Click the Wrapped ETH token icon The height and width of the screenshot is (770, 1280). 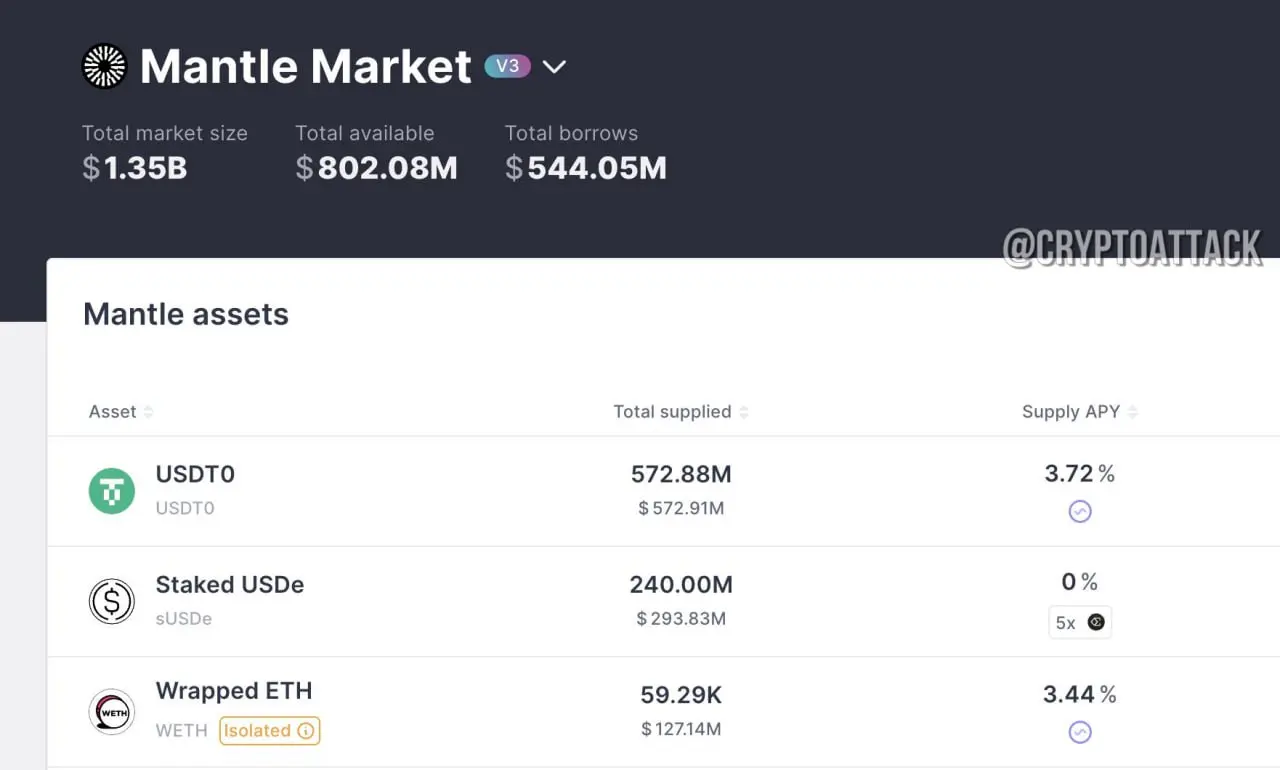[x=112, y=712]
